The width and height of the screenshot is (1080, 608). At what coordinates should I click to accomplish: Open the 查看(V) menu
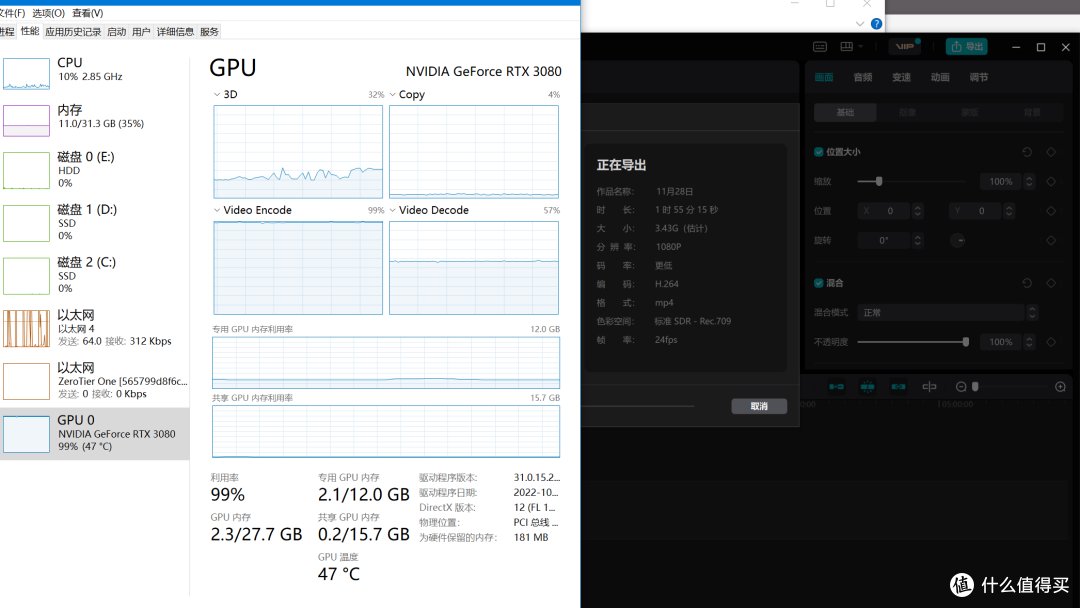(87, 13)
